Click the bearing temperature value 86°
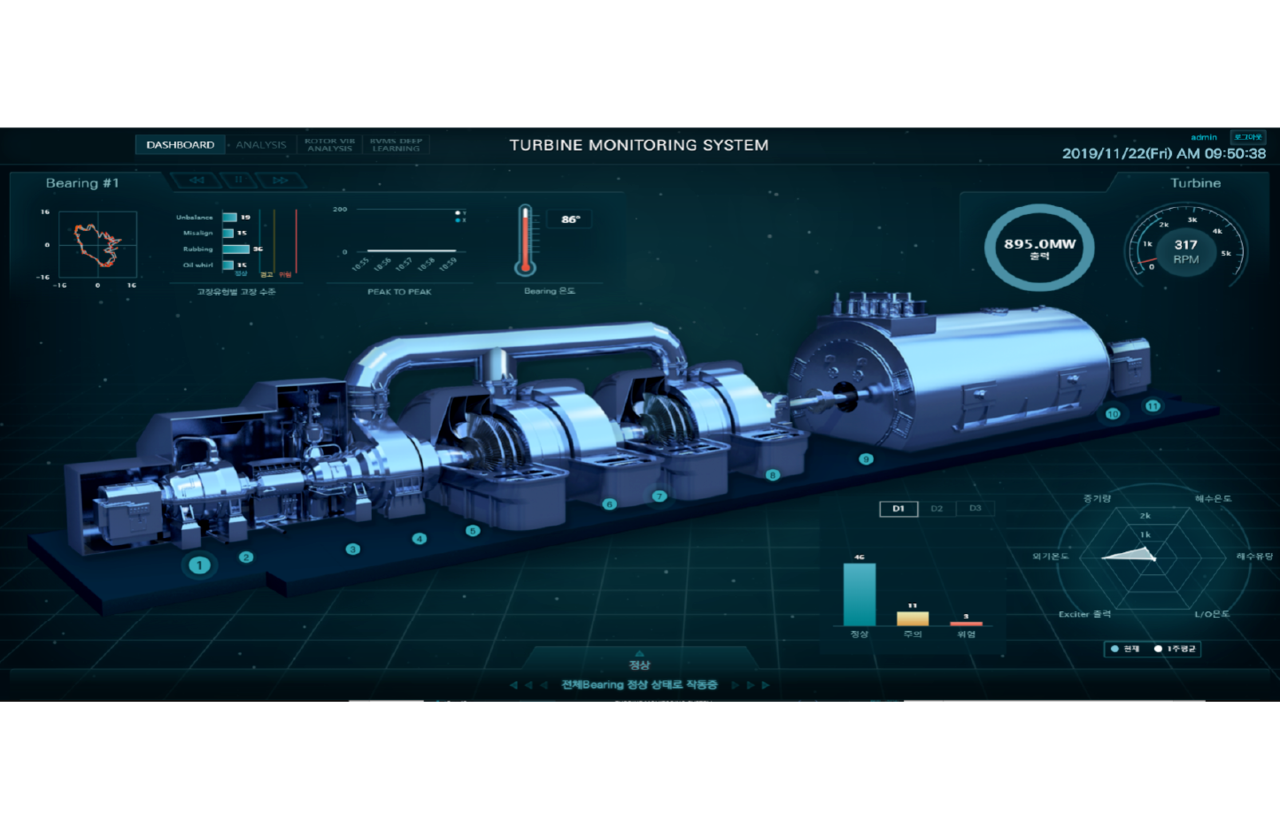 pyautogui.click(x=571, y=219)
